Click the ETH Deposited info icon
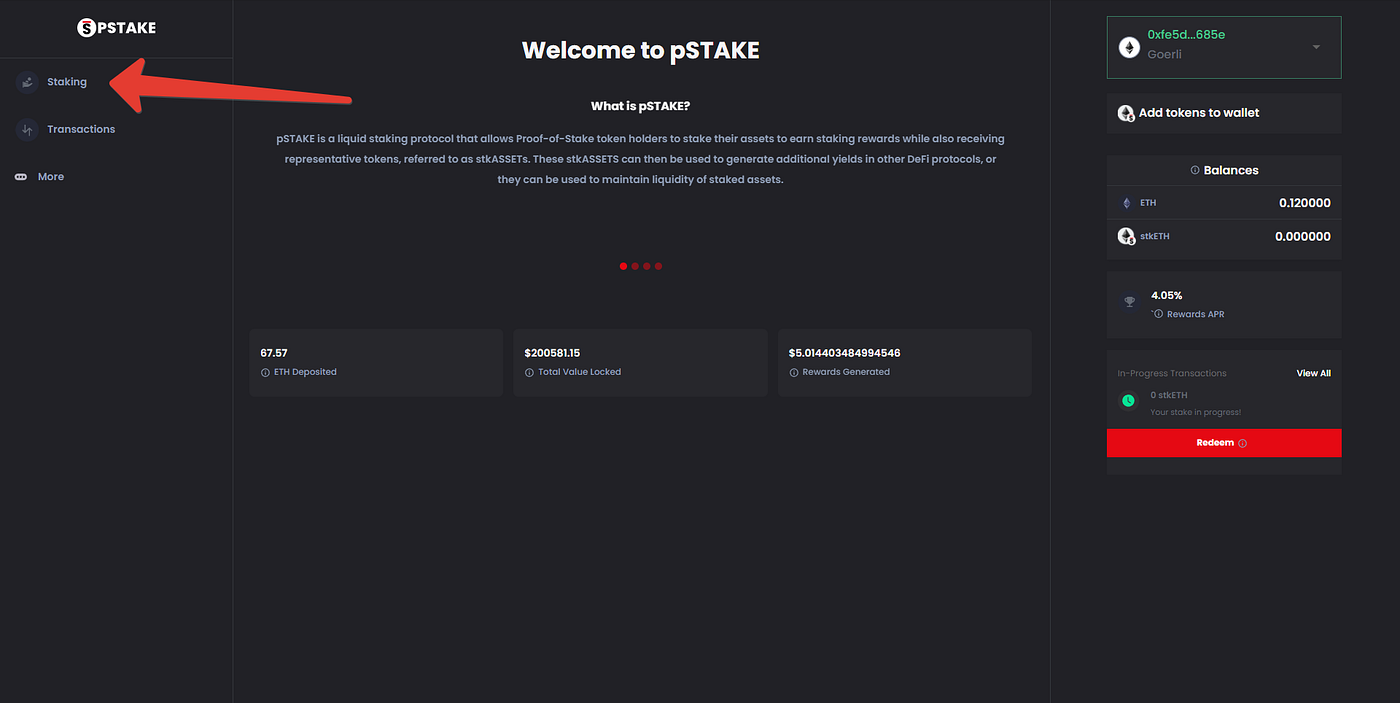Viewport: 1400px width, 703px height. (265, 372)
